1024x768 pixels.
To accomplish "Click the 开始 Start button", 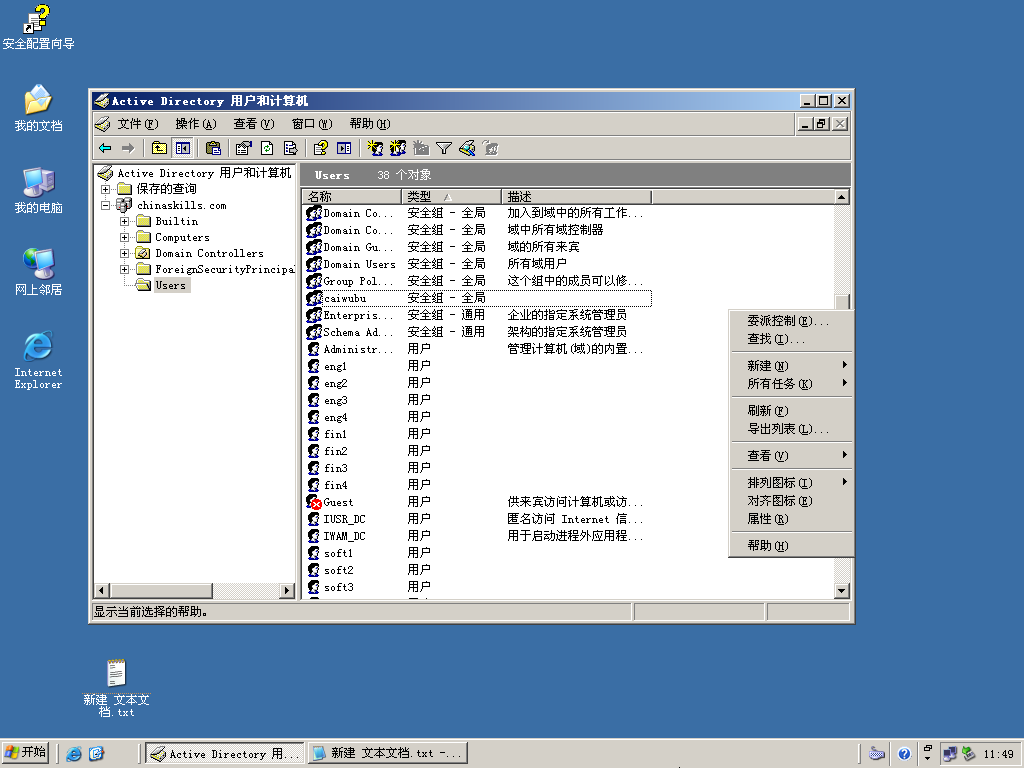I will (x=26, y=753).
